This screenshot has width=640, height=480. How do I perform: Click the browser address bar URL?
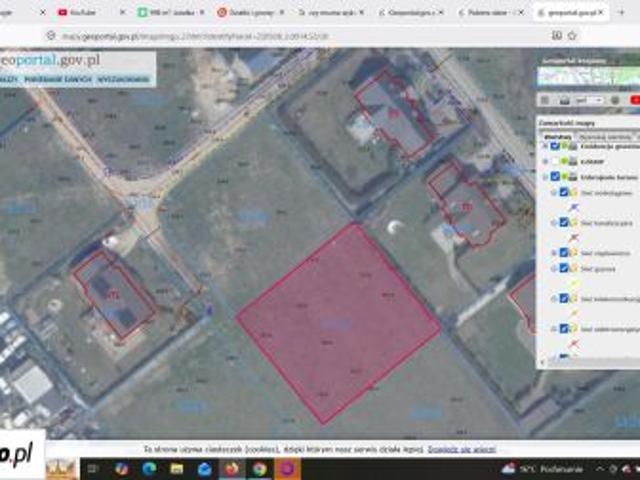(195, 36)
